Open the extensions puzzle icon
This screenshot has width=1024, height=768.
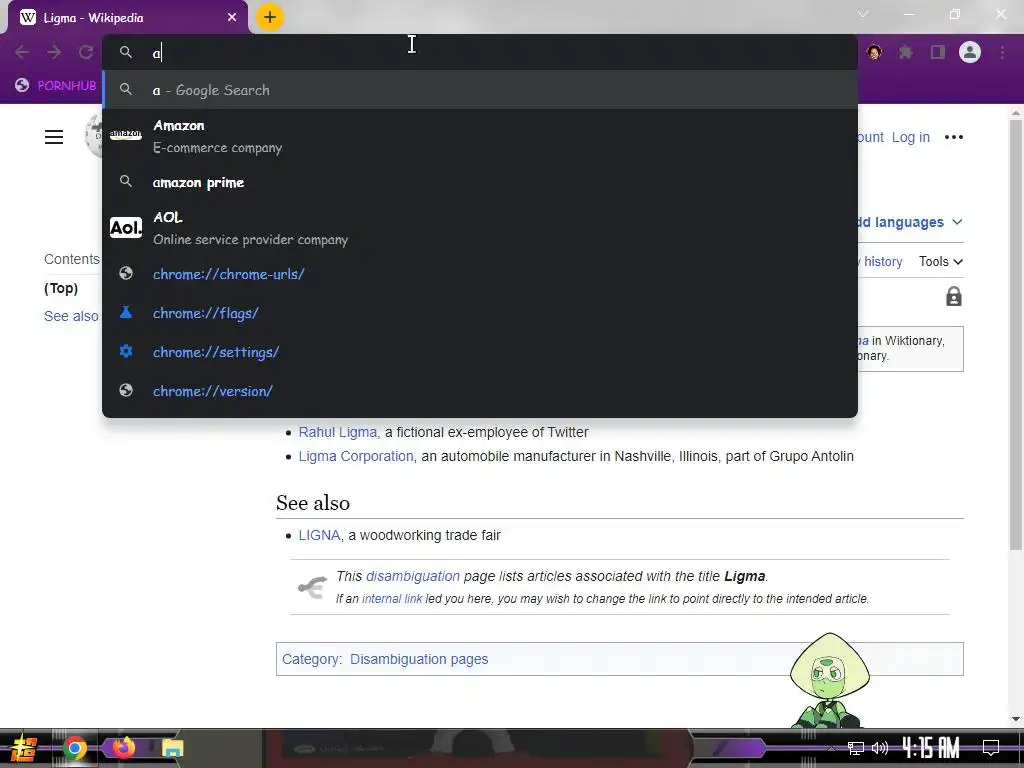coord(906,52)
